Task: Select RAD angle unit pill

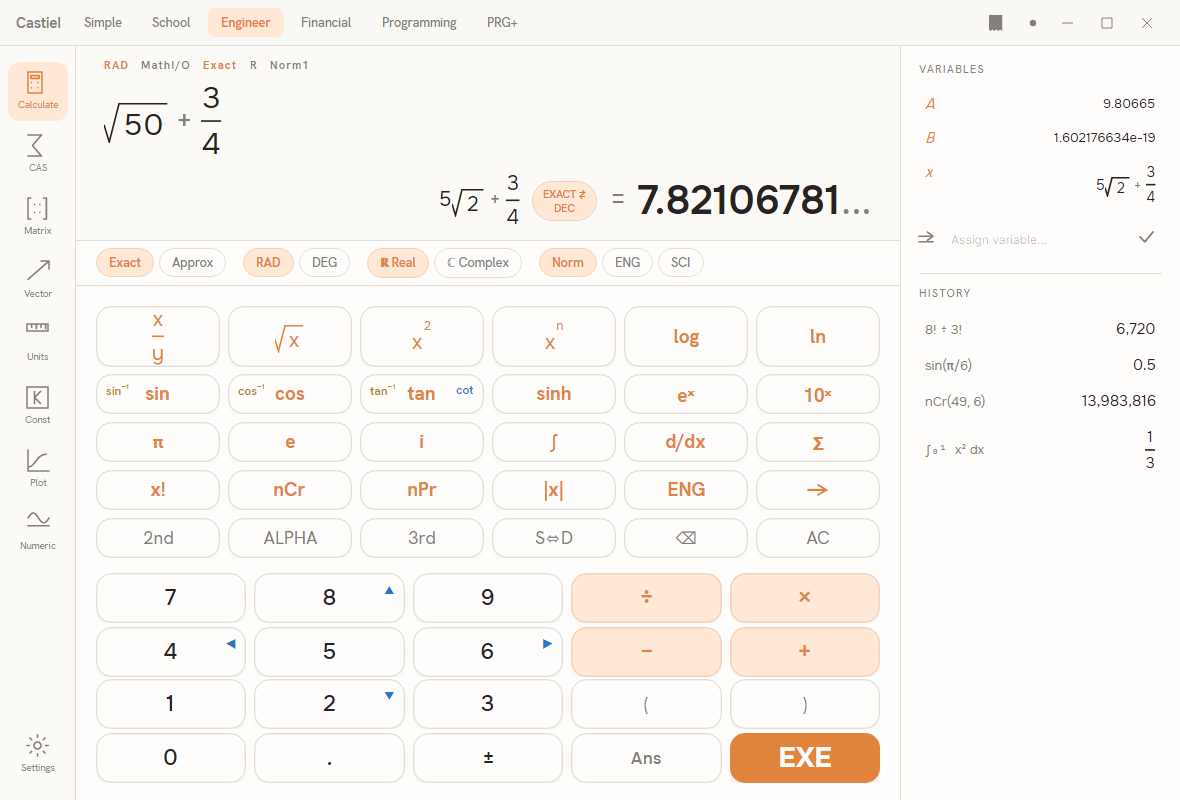Action: click(268, 263)
